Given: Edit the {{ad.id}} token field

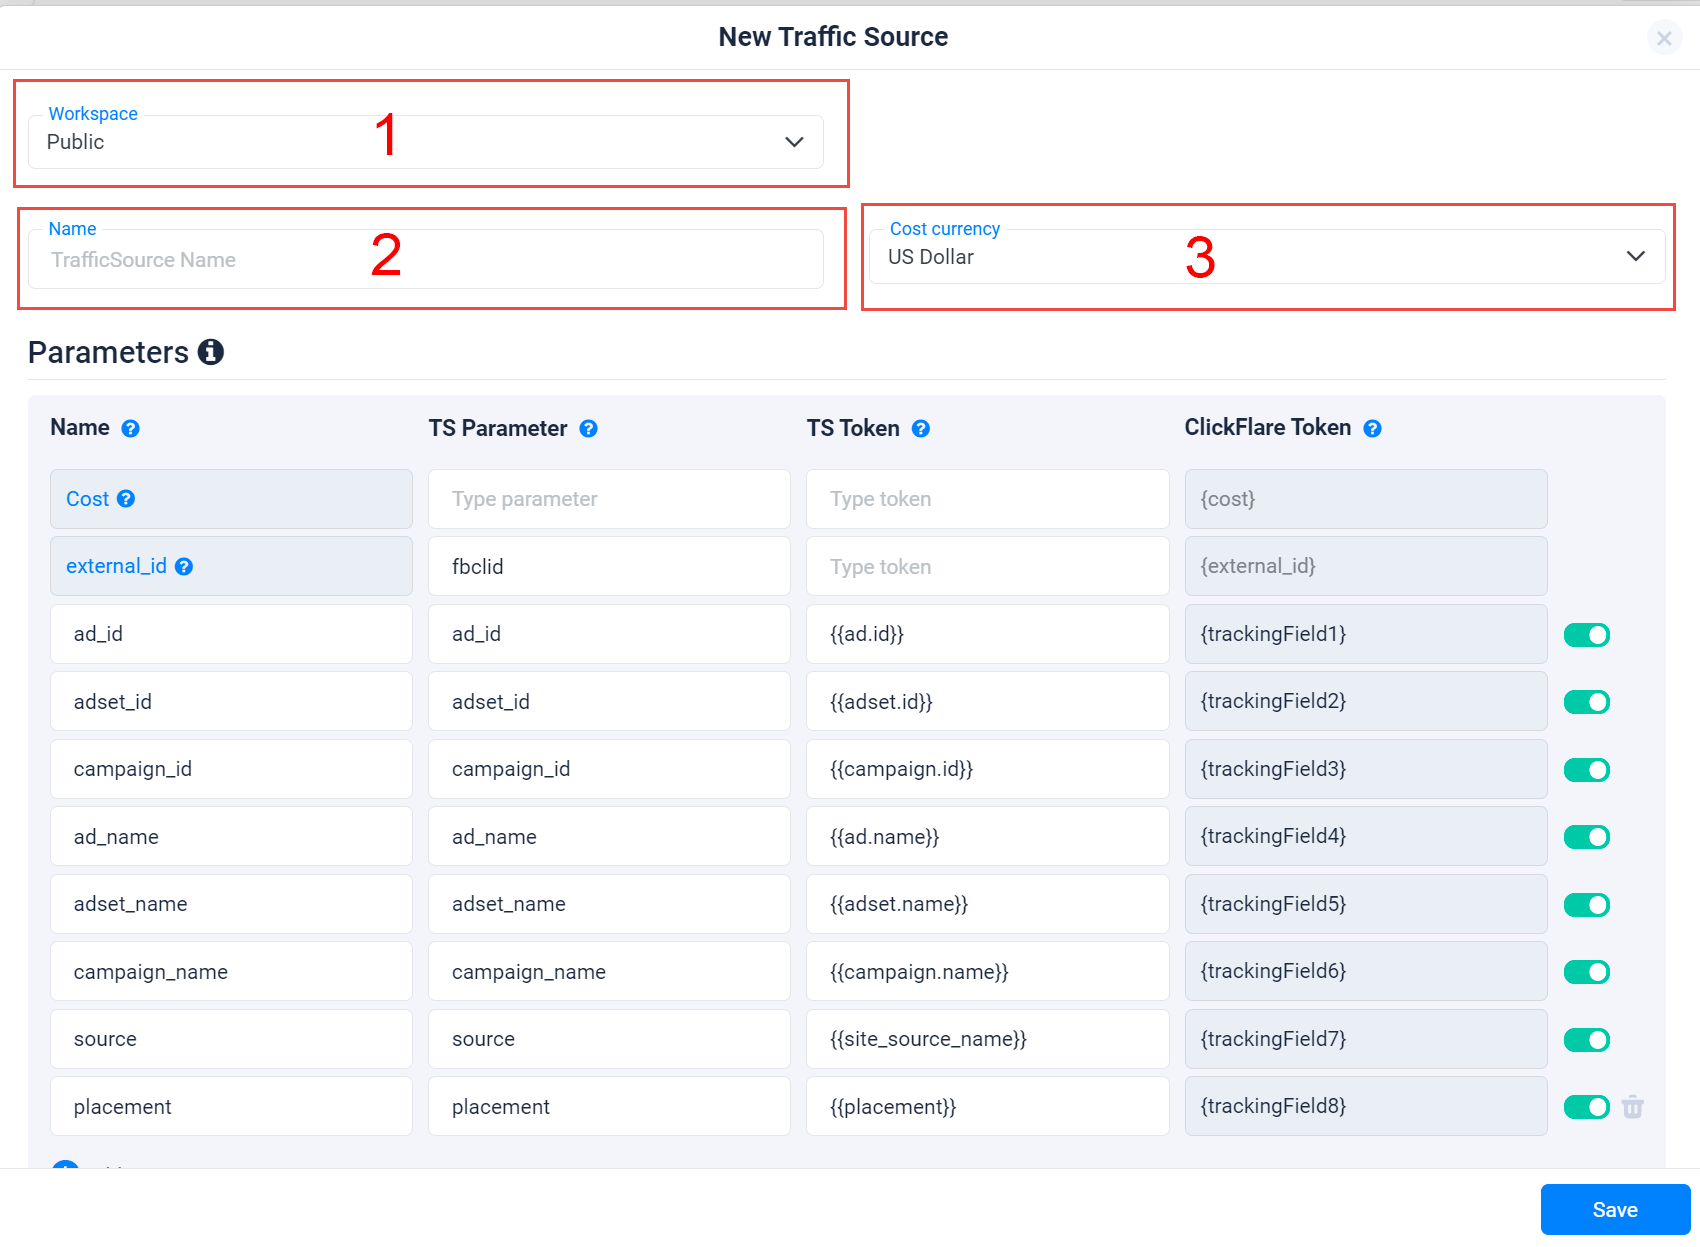Looking at the screenshot, I should coord(987,634).
